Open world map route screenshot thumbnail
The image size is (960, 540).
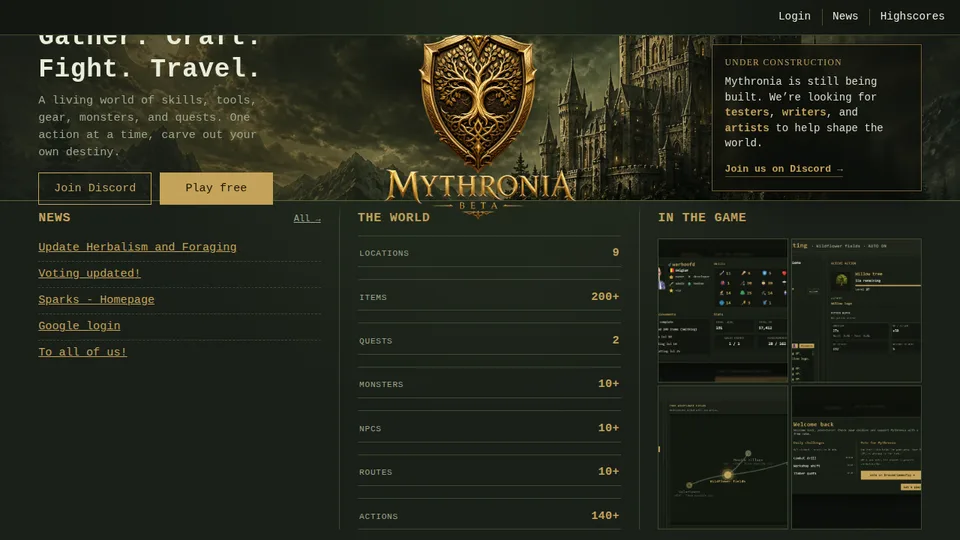(x=722, y=457)
